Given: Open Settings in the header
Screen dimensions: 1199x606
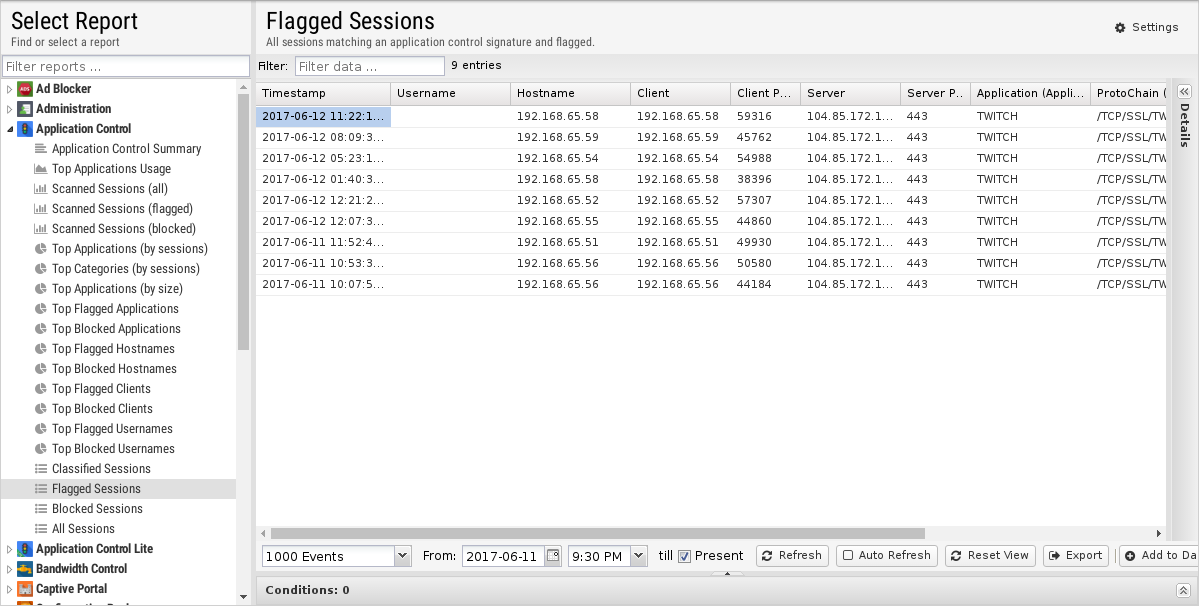Looking at the screenshot, I should (x=1146, y=28).
